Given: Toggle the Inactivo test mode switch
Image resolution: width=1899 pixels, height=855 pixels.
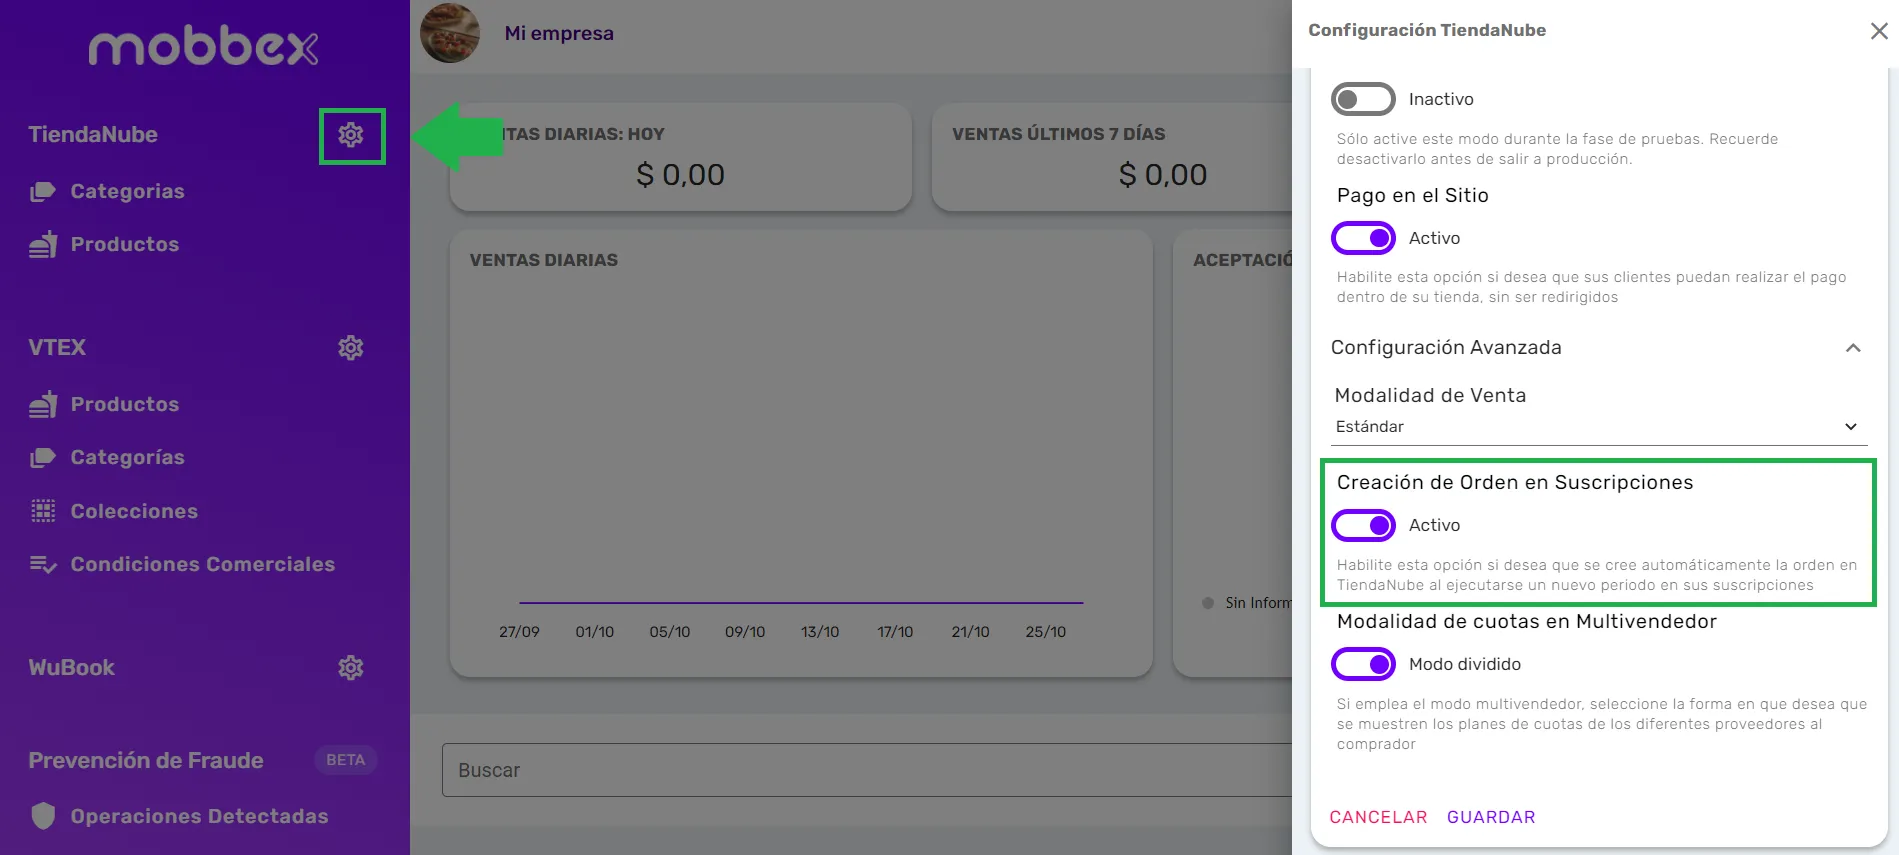Looking at the screenshot, I should 1363,99.
